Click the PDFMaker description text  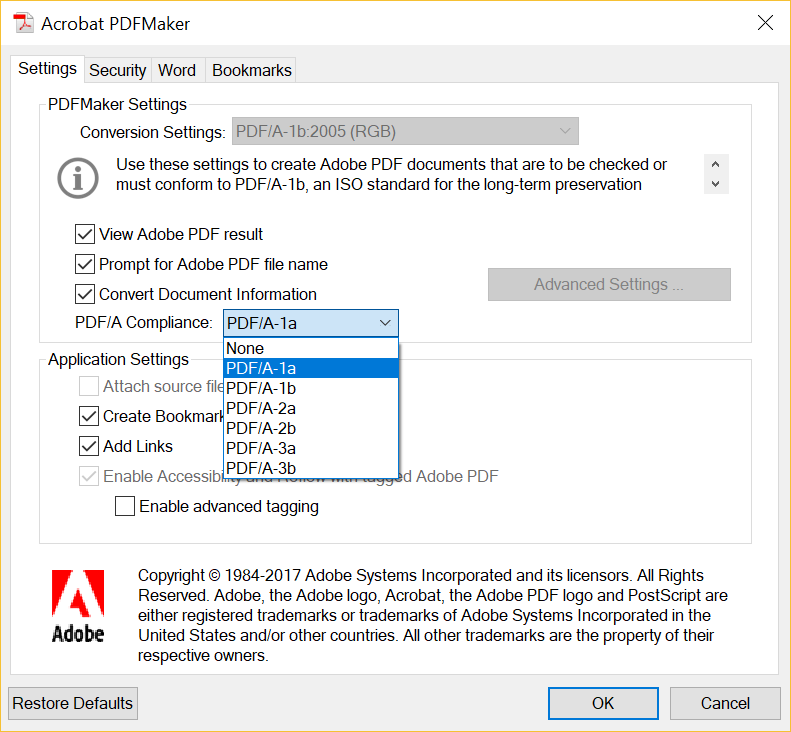click(x=391, y=175)
